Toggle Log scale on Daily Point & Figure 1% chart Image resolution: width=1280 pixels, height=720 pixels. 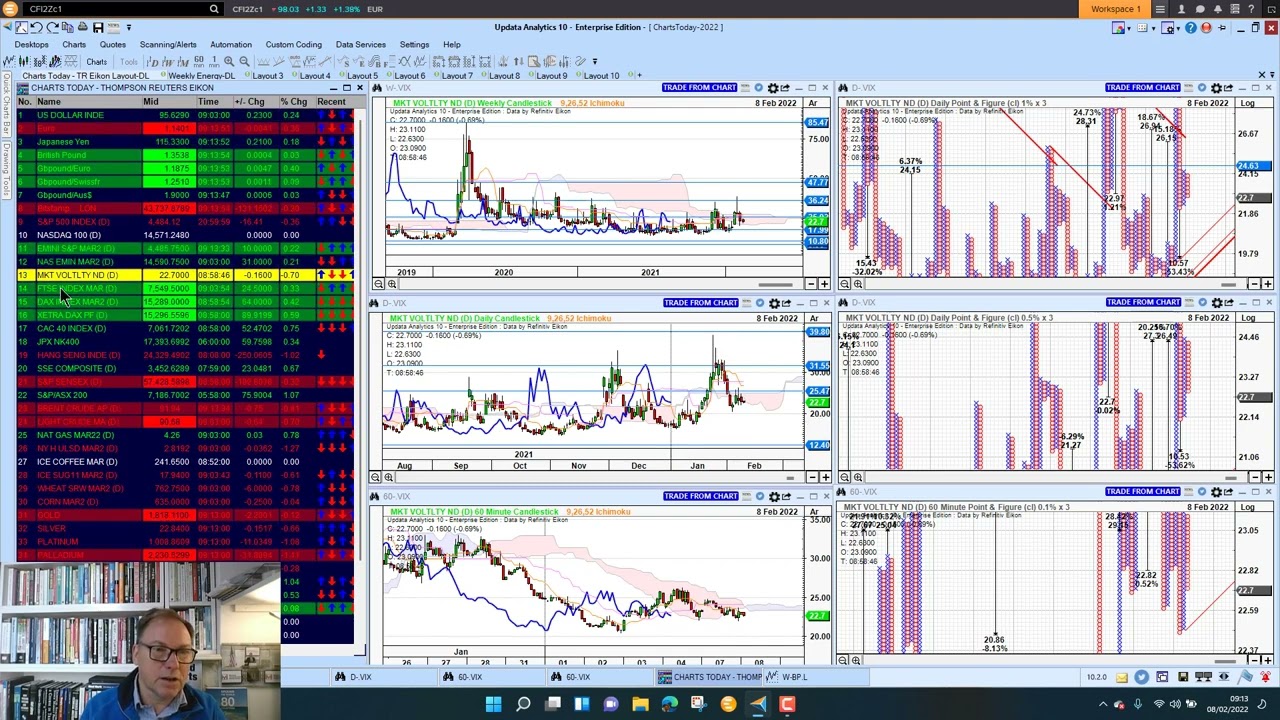pos(1248,103)
